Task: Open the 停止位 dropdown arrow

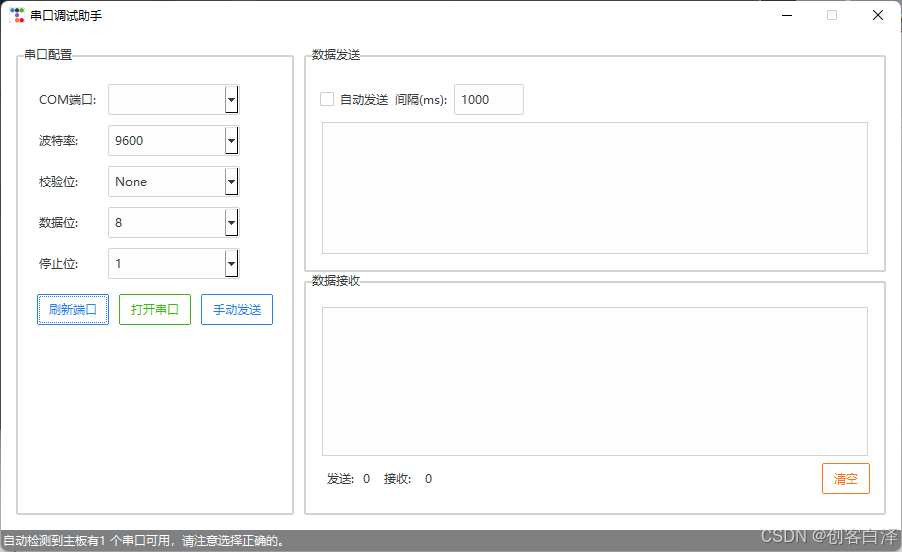Action: click(x=231, y=264)
